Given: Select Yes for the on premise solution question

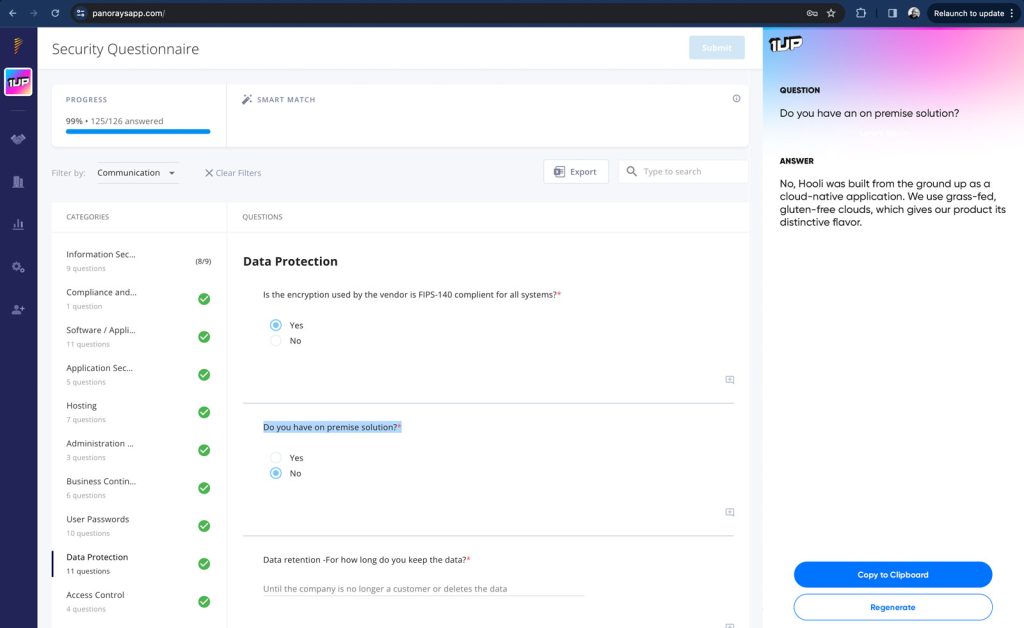Looking at the screenshot, I should [x=275, y=457].
